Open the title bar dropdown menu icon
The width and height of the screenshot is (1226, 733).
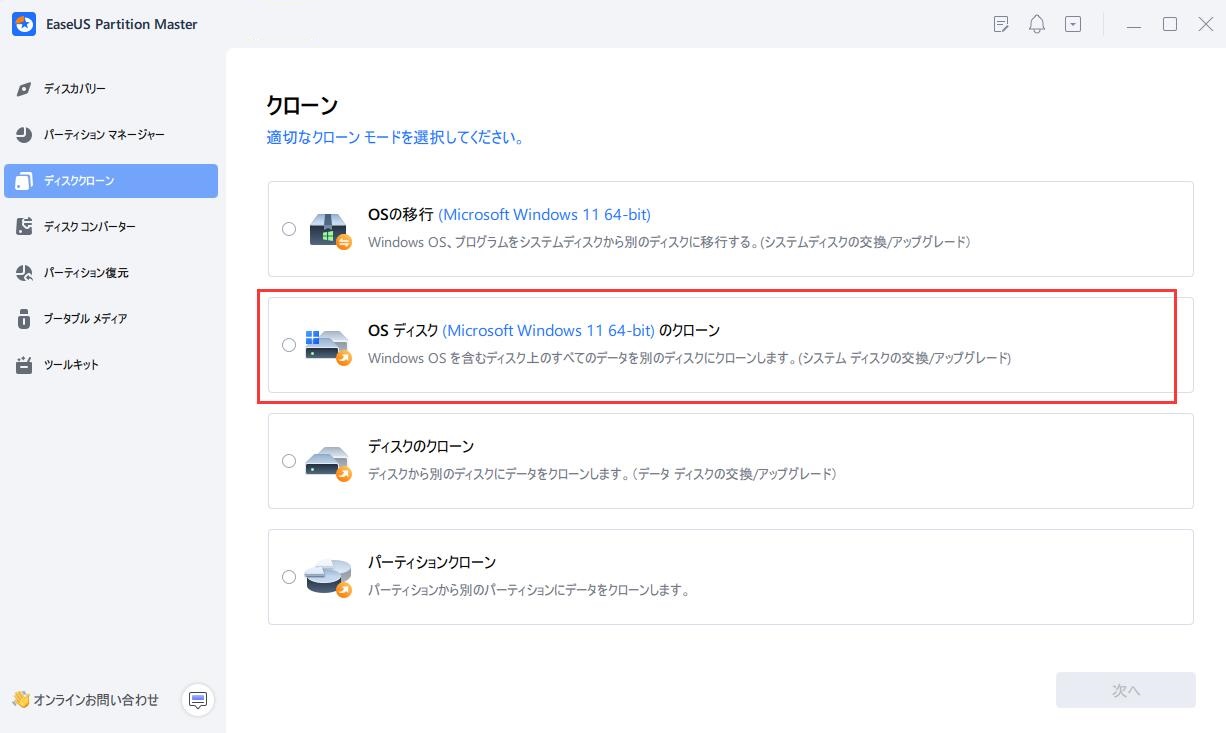pyautogui.click(x=1073, y=25)
